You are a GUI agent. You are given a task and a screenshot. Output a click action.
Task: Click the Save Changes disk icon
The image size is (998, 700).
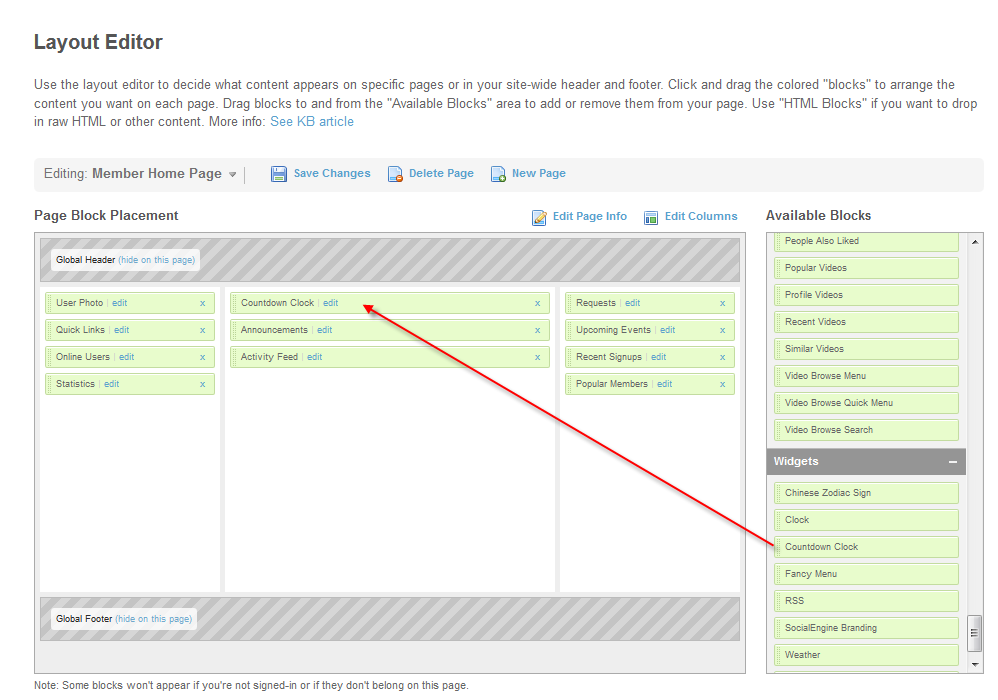[279, 174]
